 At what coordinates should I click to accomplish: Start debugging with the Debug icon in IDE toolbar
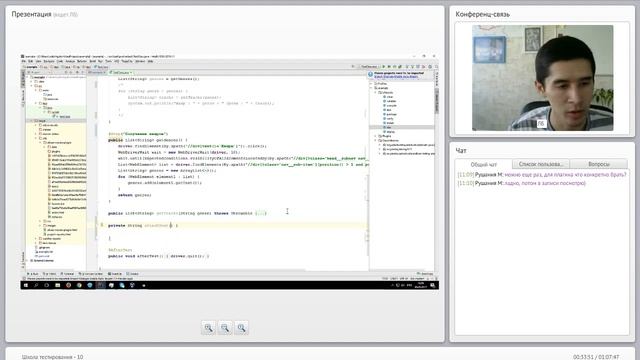pyautogui.click(x=389, y=67)
